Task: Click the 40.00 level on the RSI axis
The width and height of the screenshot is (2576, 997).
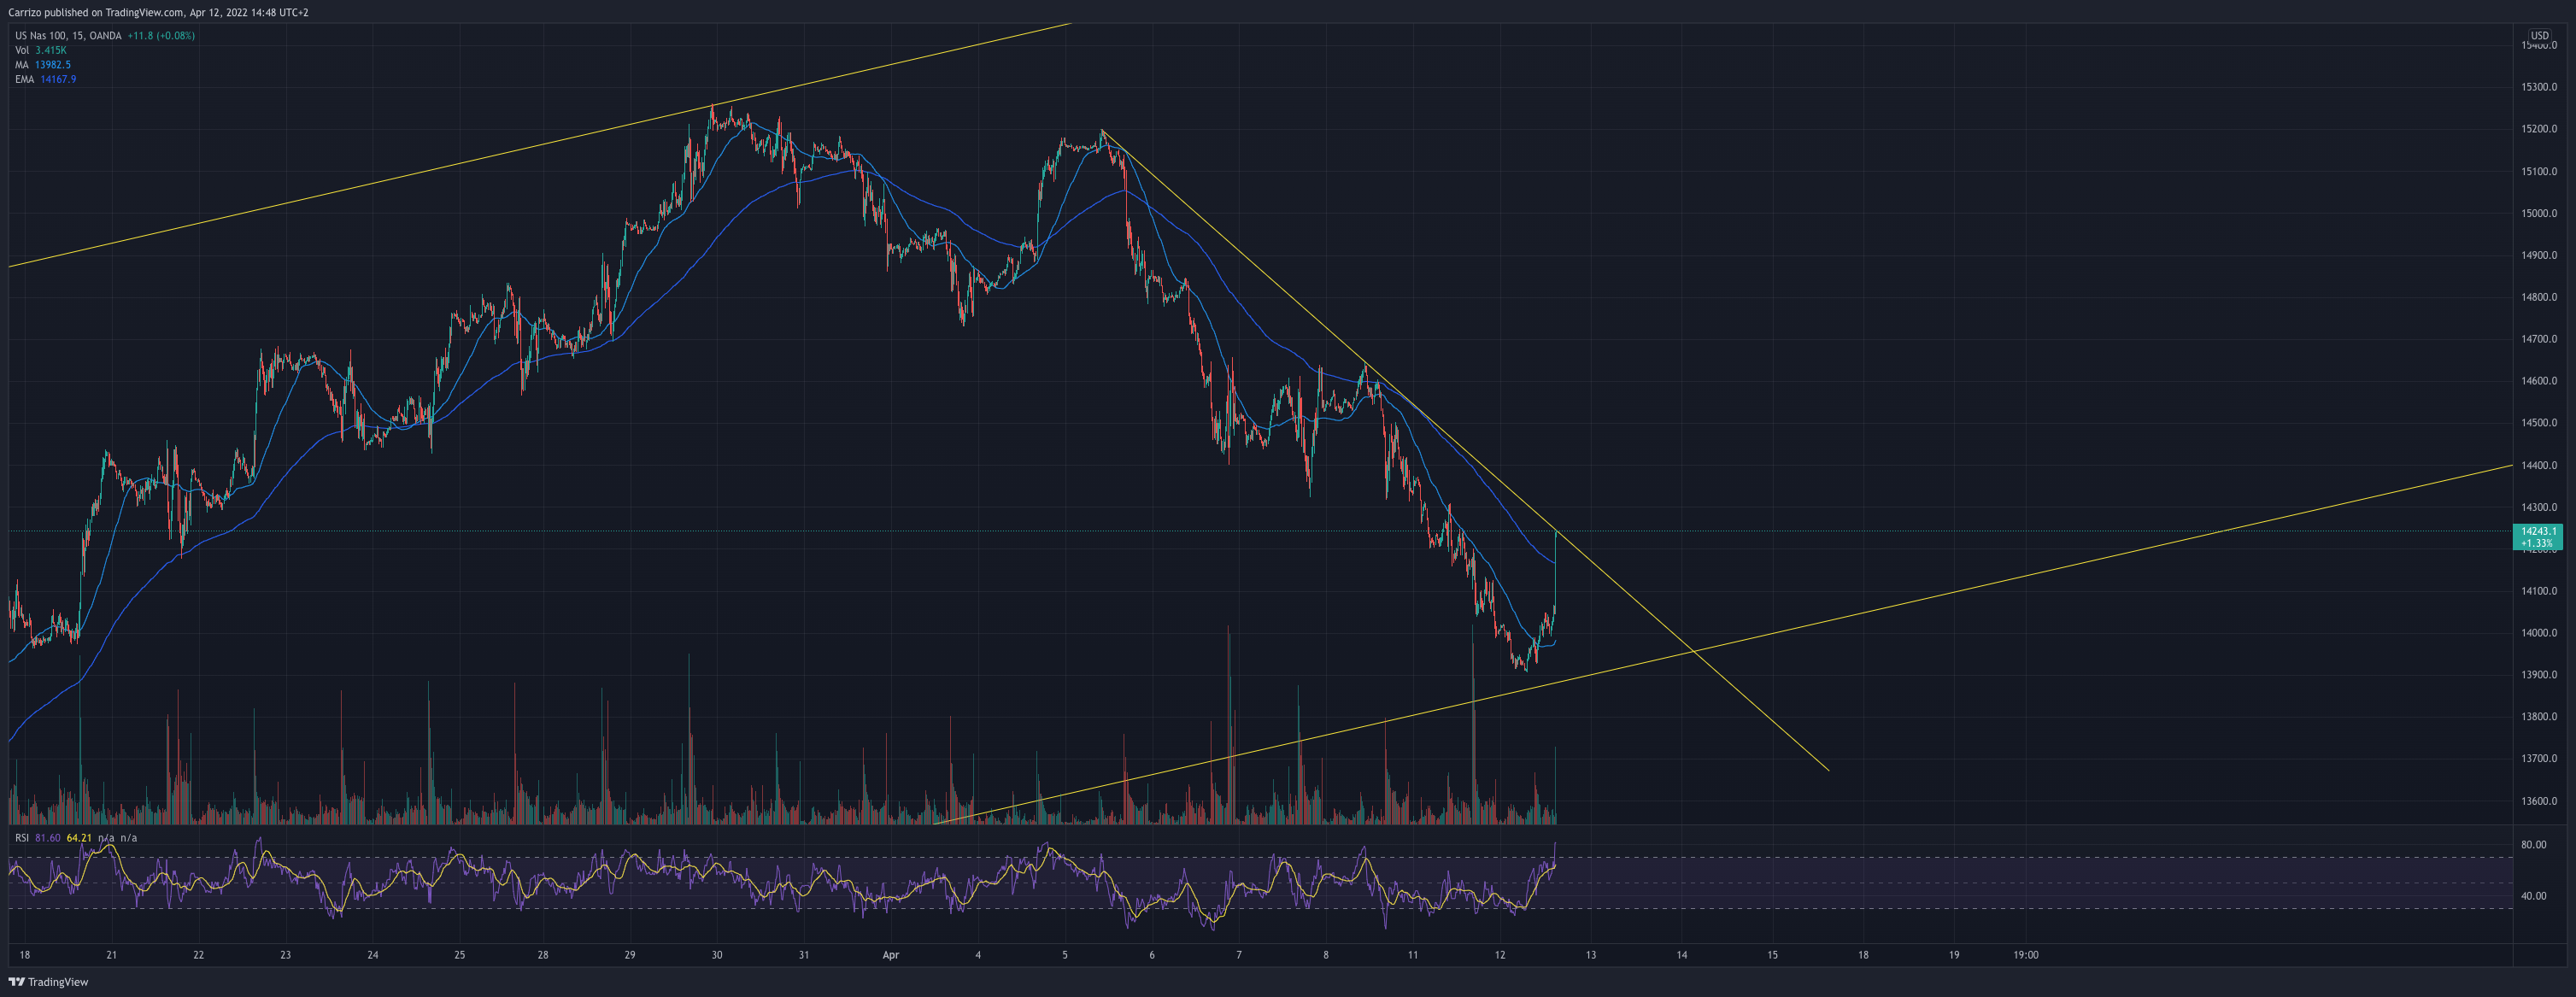Action: [x=2533, y=896]
